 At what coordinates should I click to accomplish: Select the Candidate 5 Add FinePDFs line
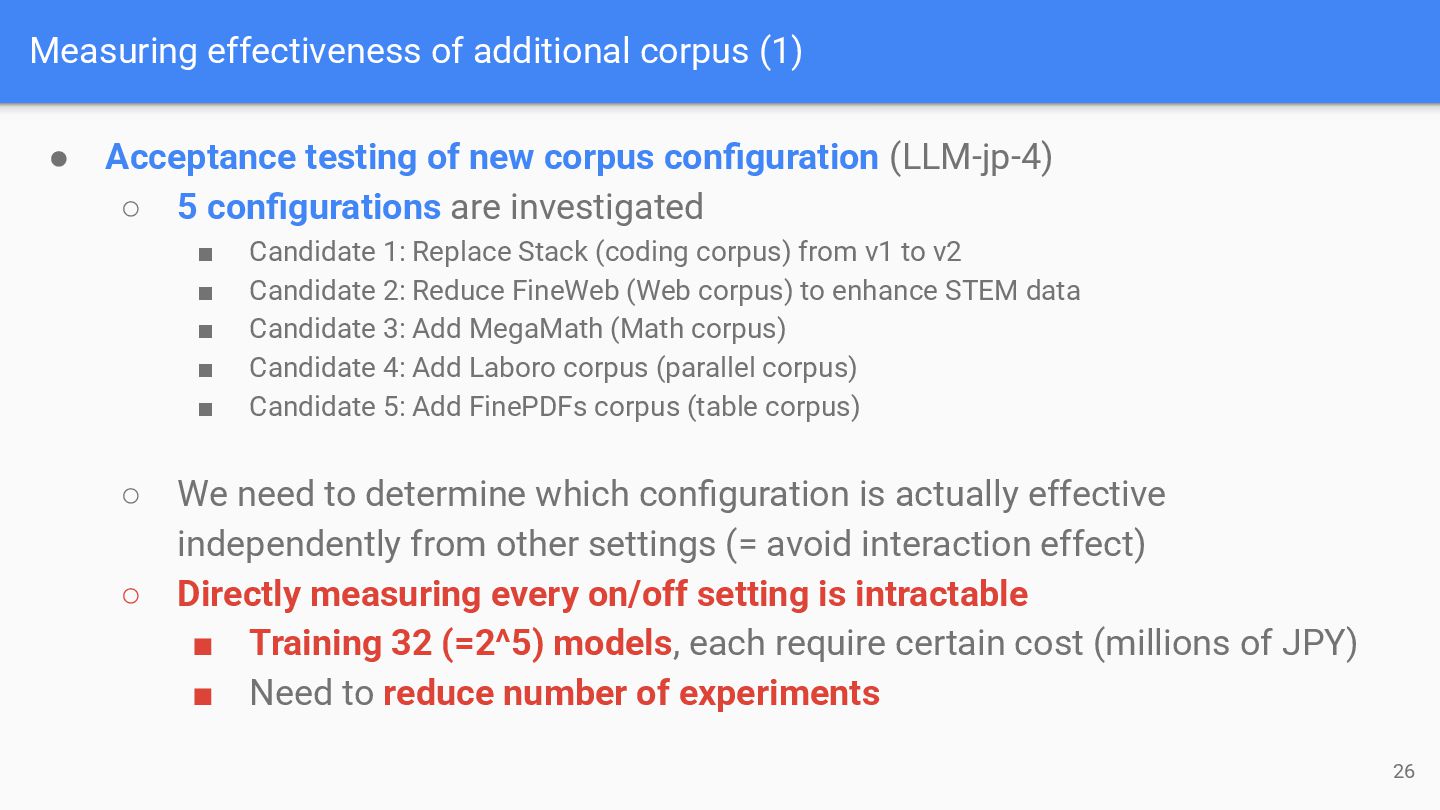554,407
